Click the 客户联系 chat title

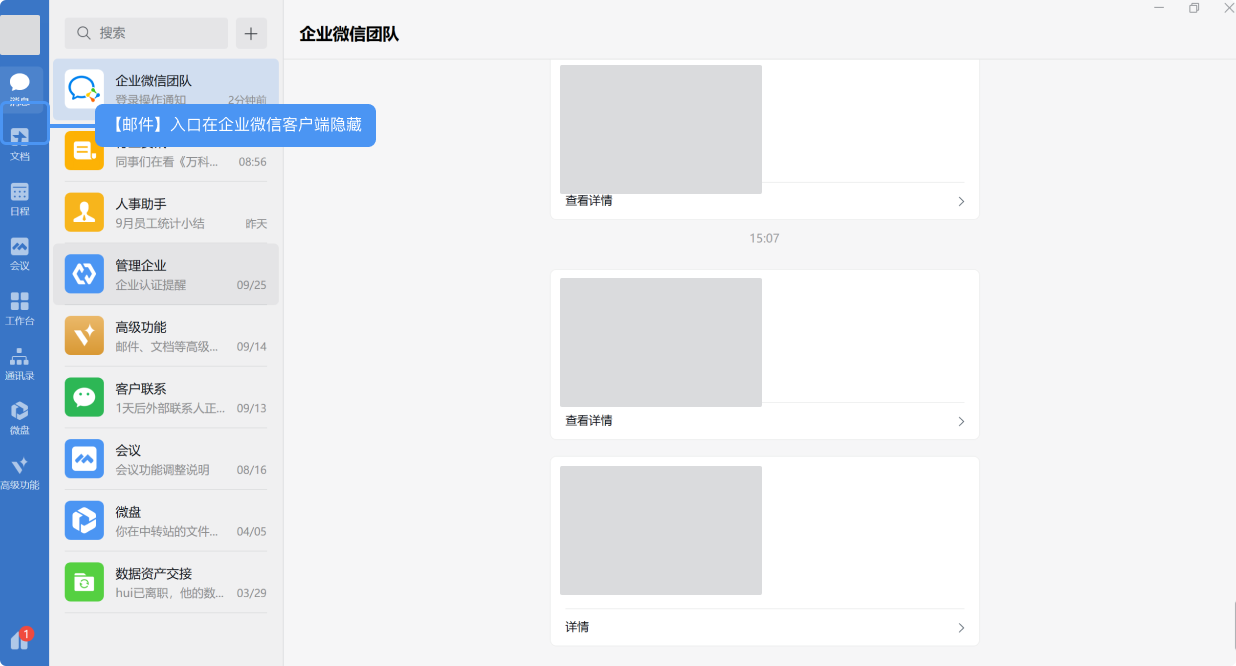(x=140, y=388)
